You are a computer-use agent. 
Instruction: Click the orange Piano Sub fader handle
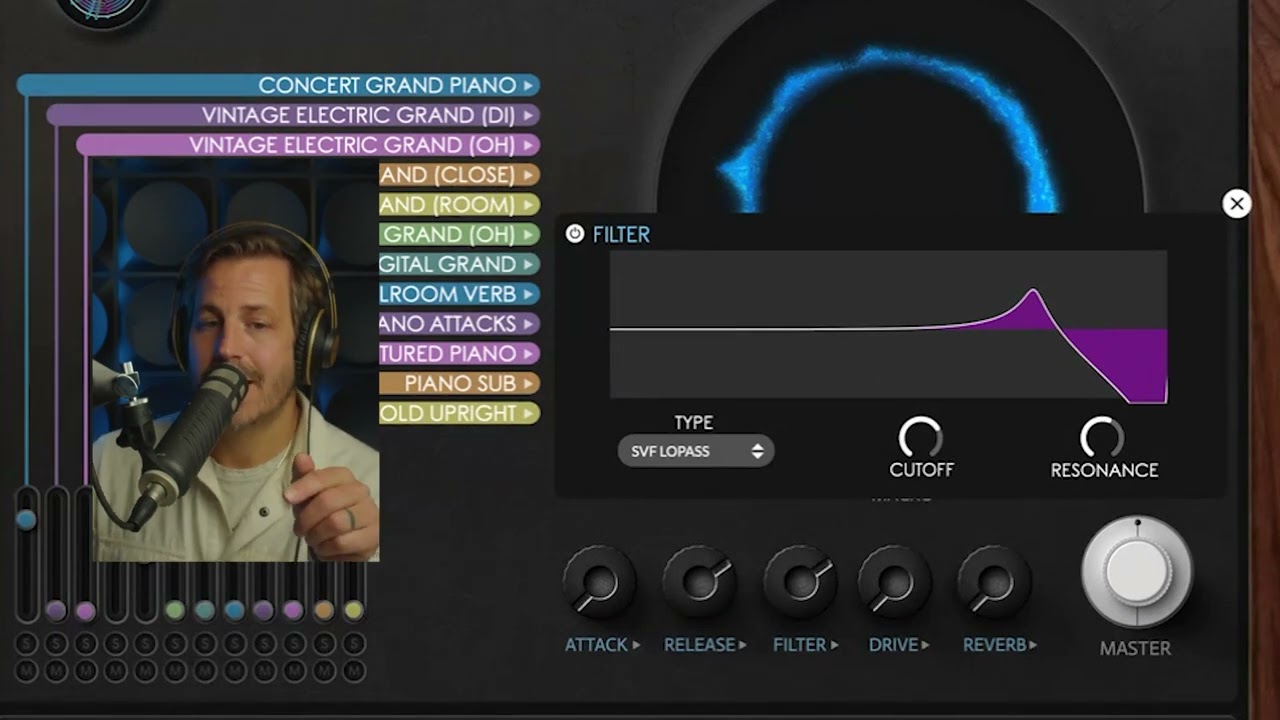point(323,609)
